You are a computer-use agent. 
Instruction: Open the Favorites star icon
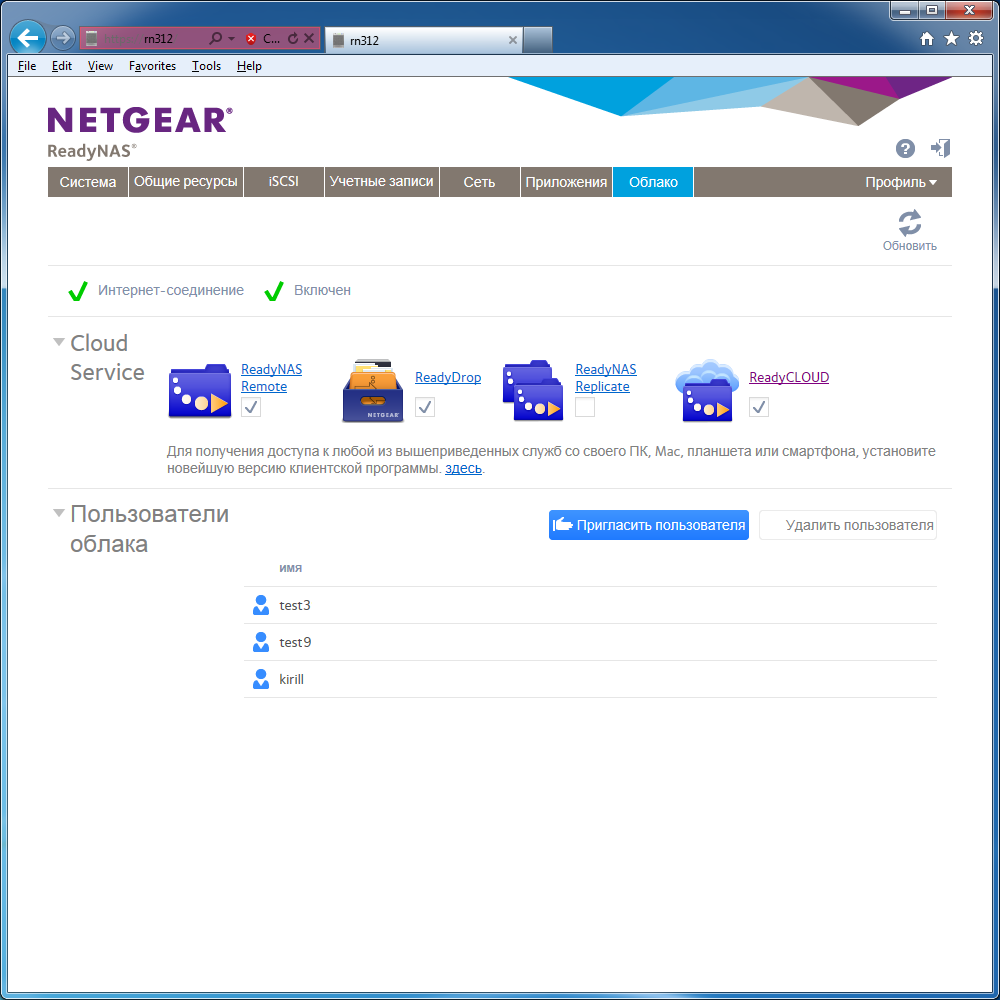tap(951, 39)
